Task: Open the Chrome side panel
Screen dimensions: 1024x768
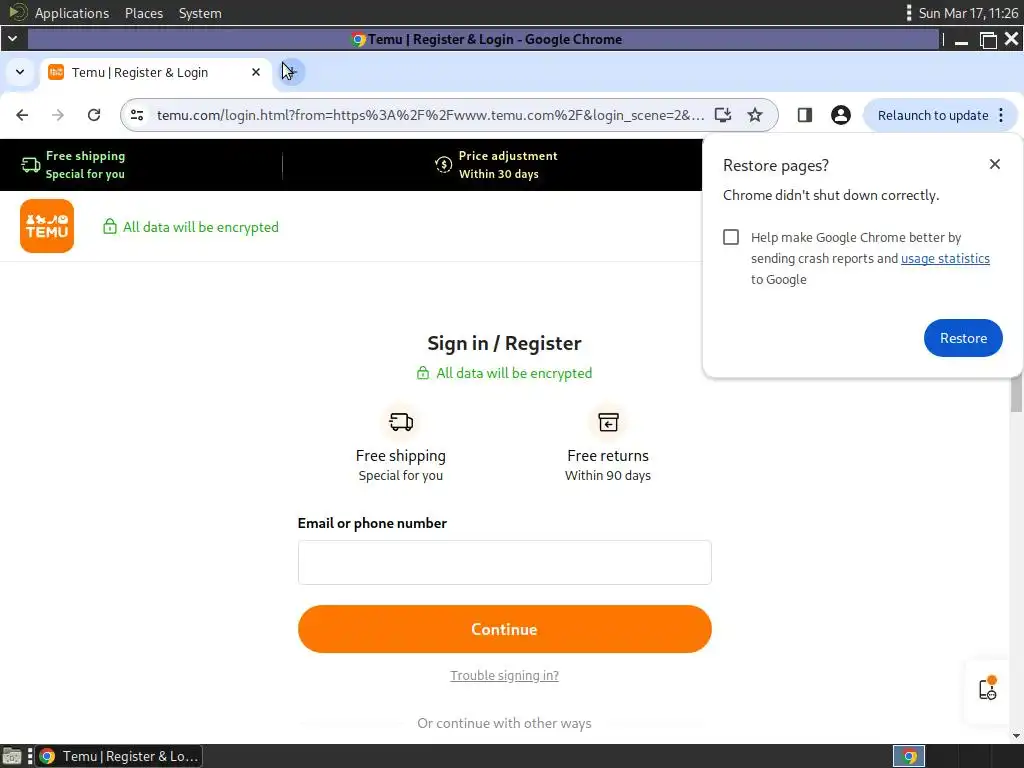Action: [805, 115]
